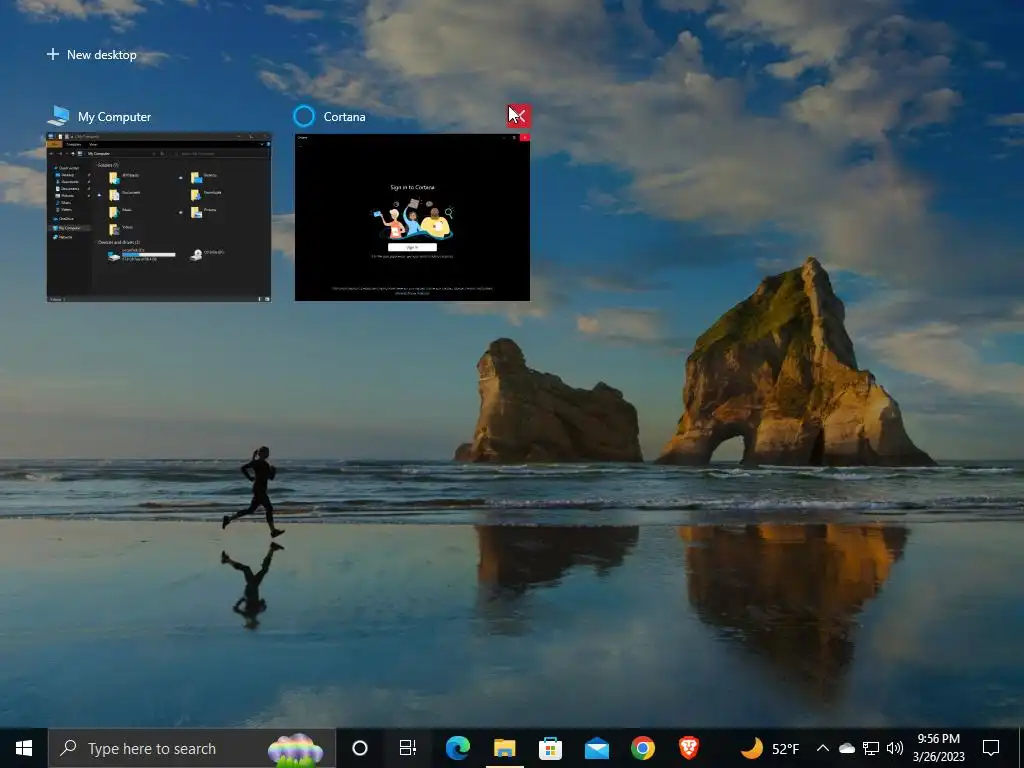Open the Mail app from the taskbar
Screen dimensions: 1024x768
(x=597, y=748)
